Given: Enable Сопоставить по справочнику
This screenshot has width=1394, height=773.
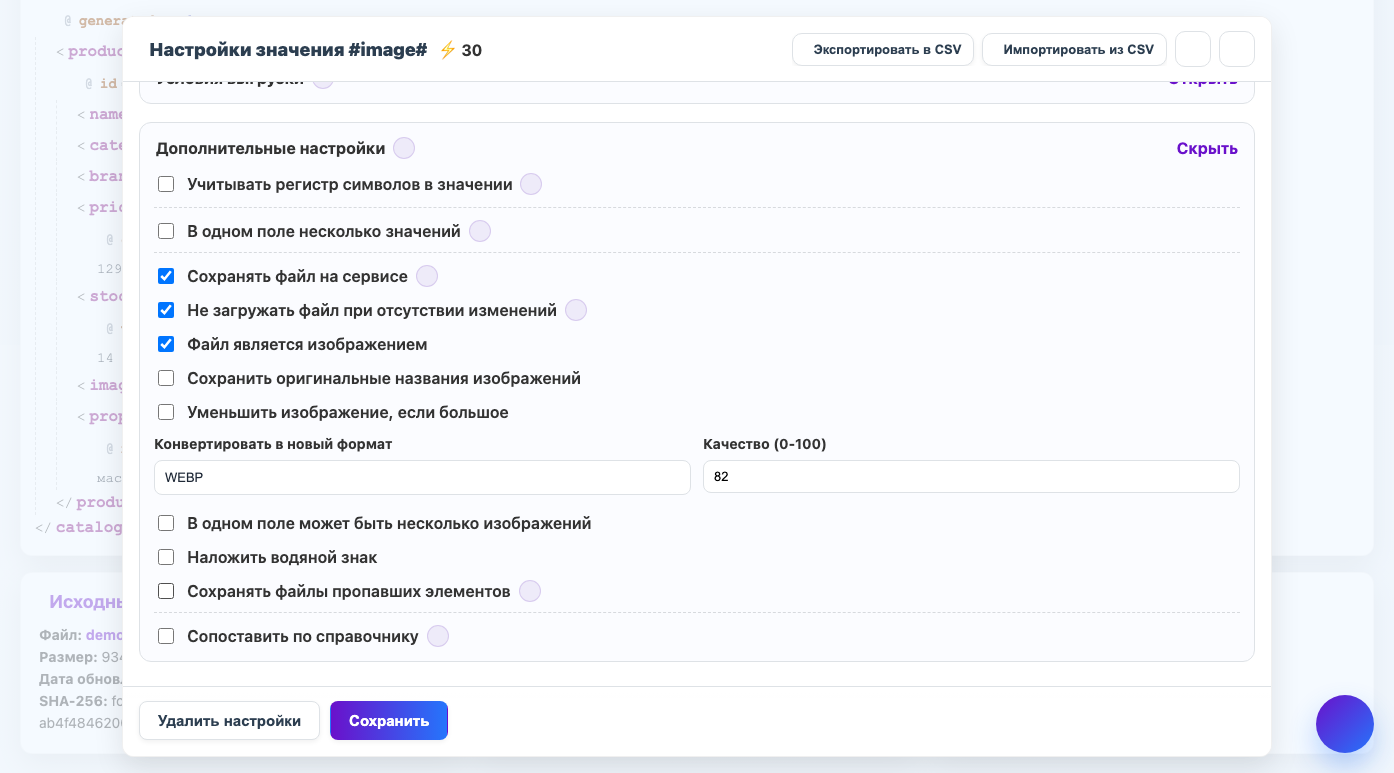Looking at the screenshot, I should click(166, 636).
